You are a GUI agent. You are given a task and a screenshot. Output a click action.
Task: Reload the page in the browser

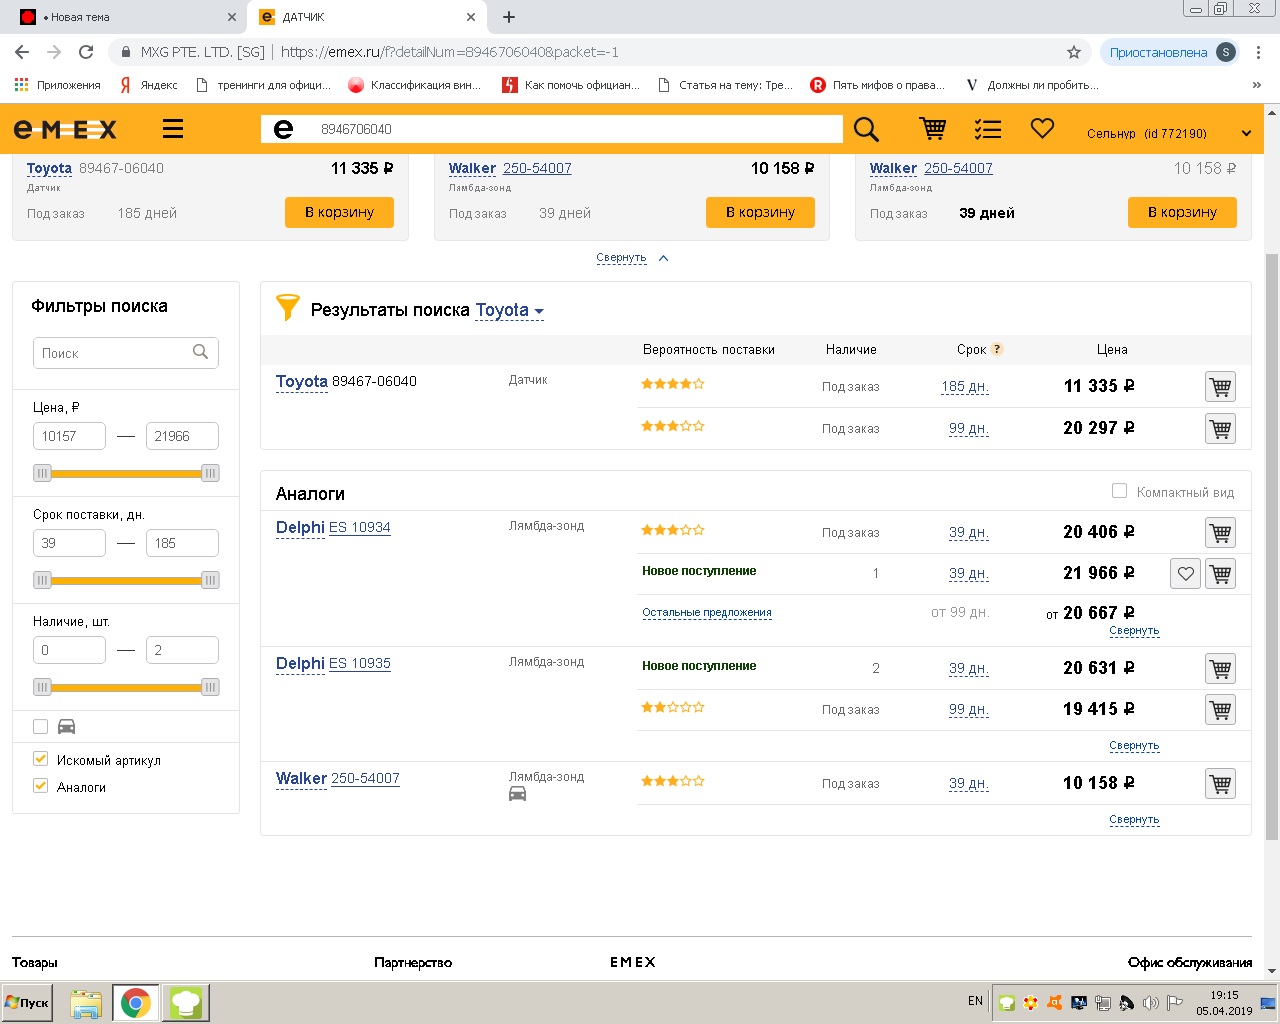(x=86, y=52)
